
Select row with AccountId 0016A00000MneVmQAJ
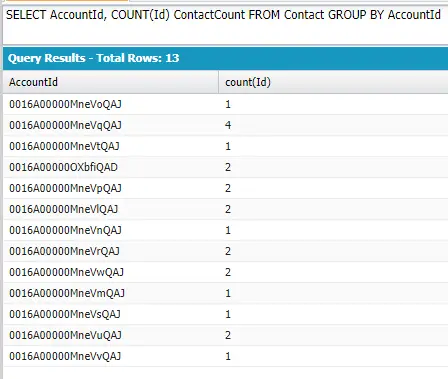(225, 293)
